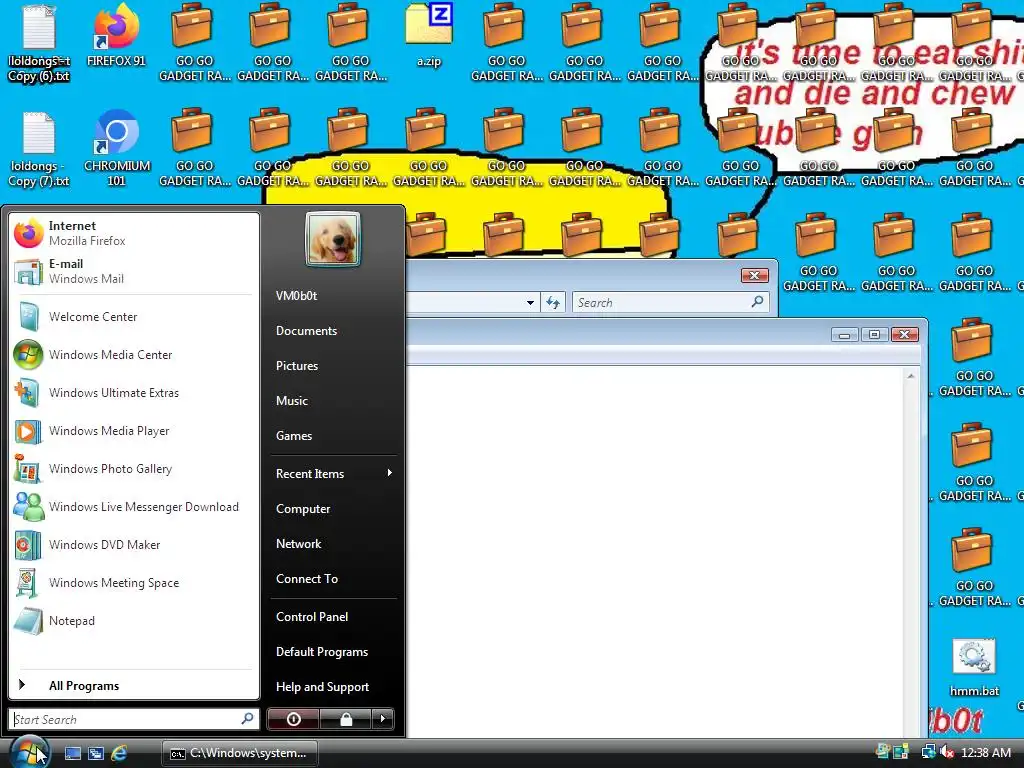Click the golden retriever user picture
The image size is (1024, 768).
coord(332,239)
